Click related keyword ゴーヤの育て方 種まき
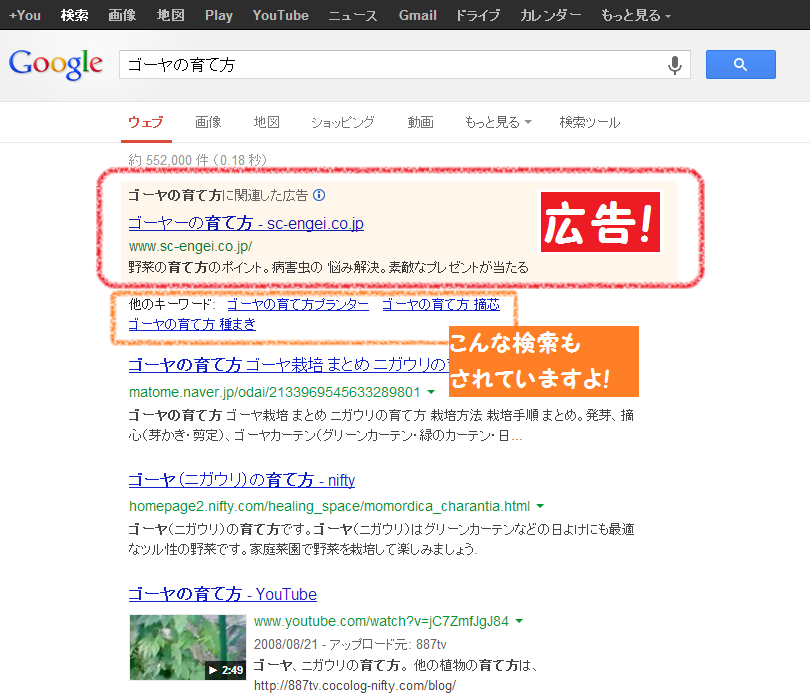This screenshot has width=810, height=696. tap(192, 324)
